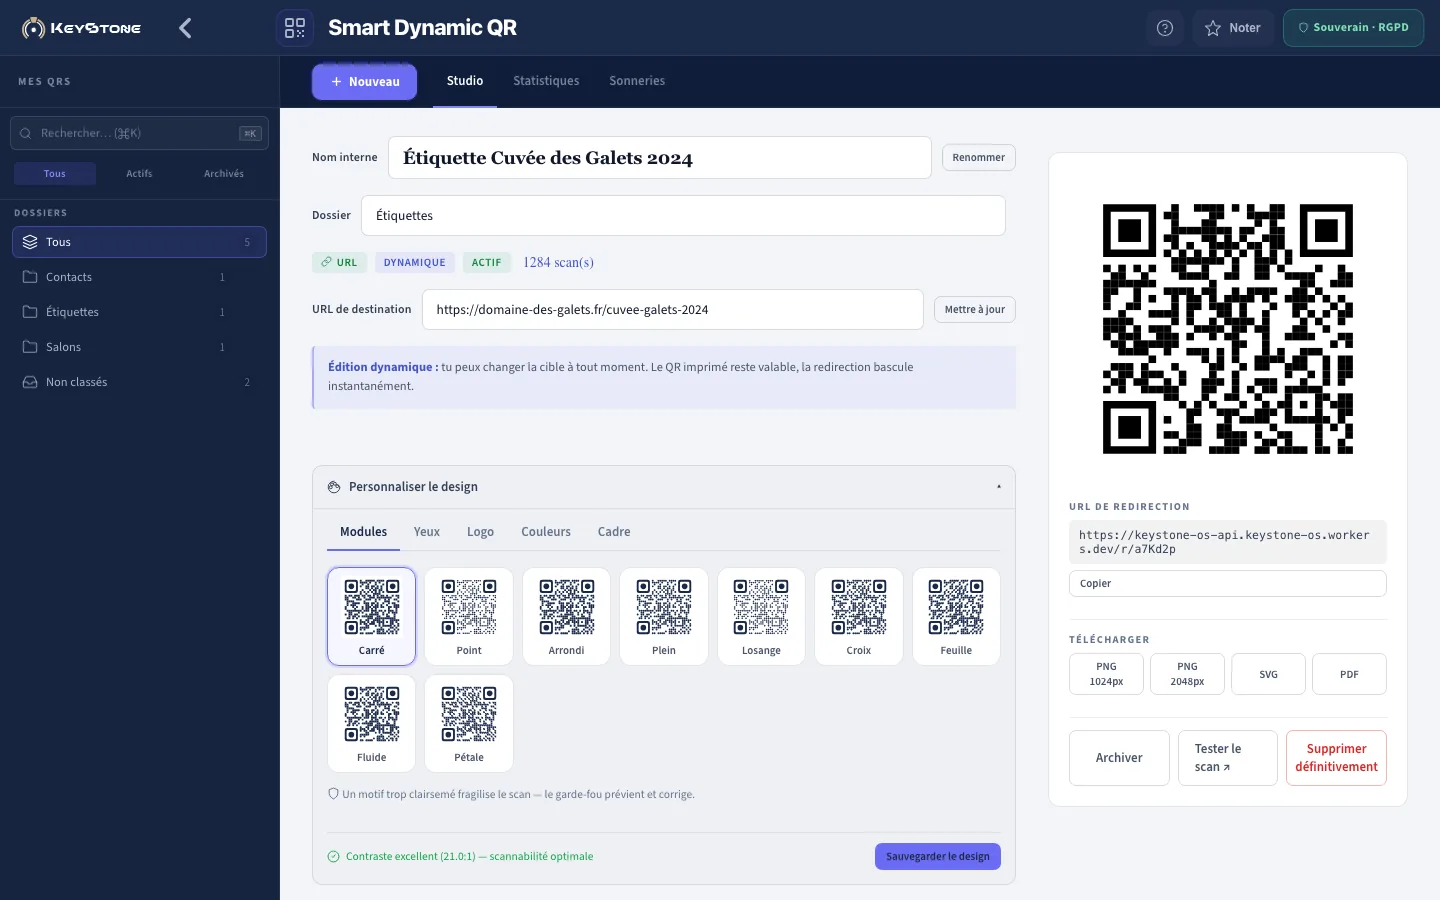
Task: Select the Plein module style
Action: (x=664, y=617)
